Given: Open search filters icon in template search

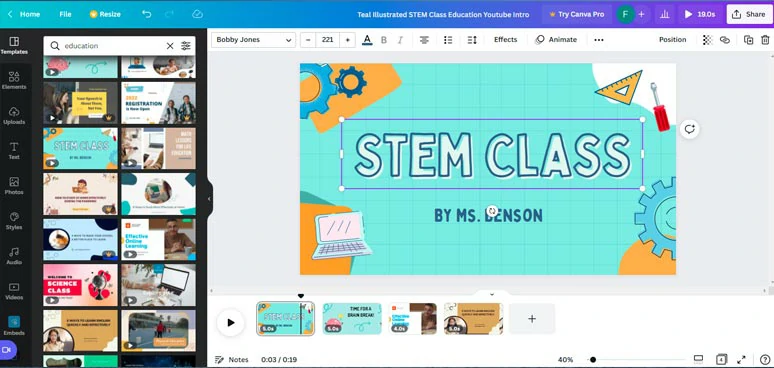Looking at the screenshot, I should click(x=186, y=46).
